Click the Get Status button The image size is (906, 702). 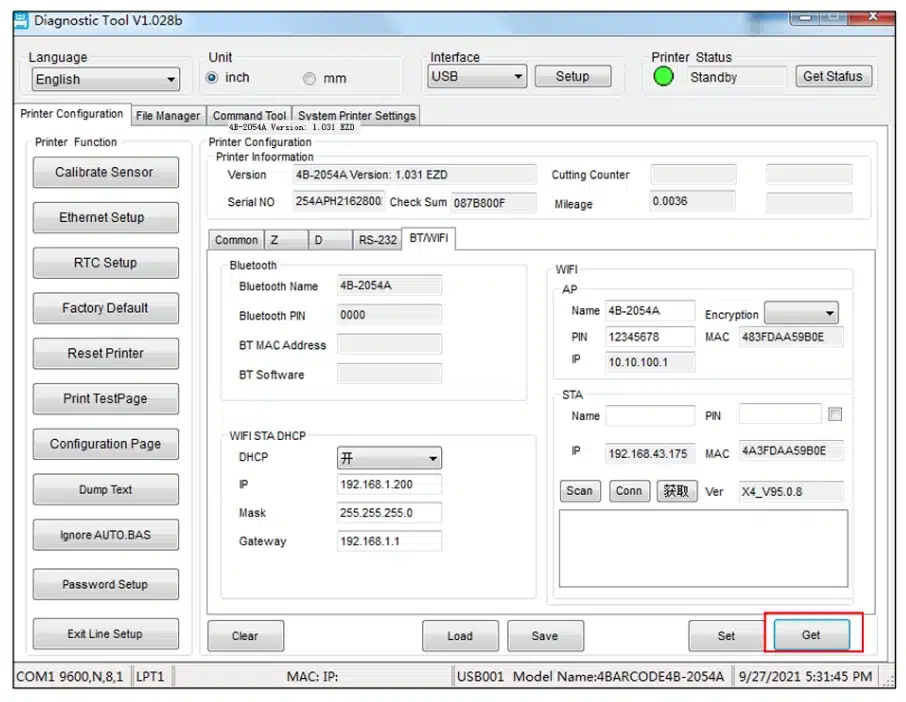click(x=833, y=76)
